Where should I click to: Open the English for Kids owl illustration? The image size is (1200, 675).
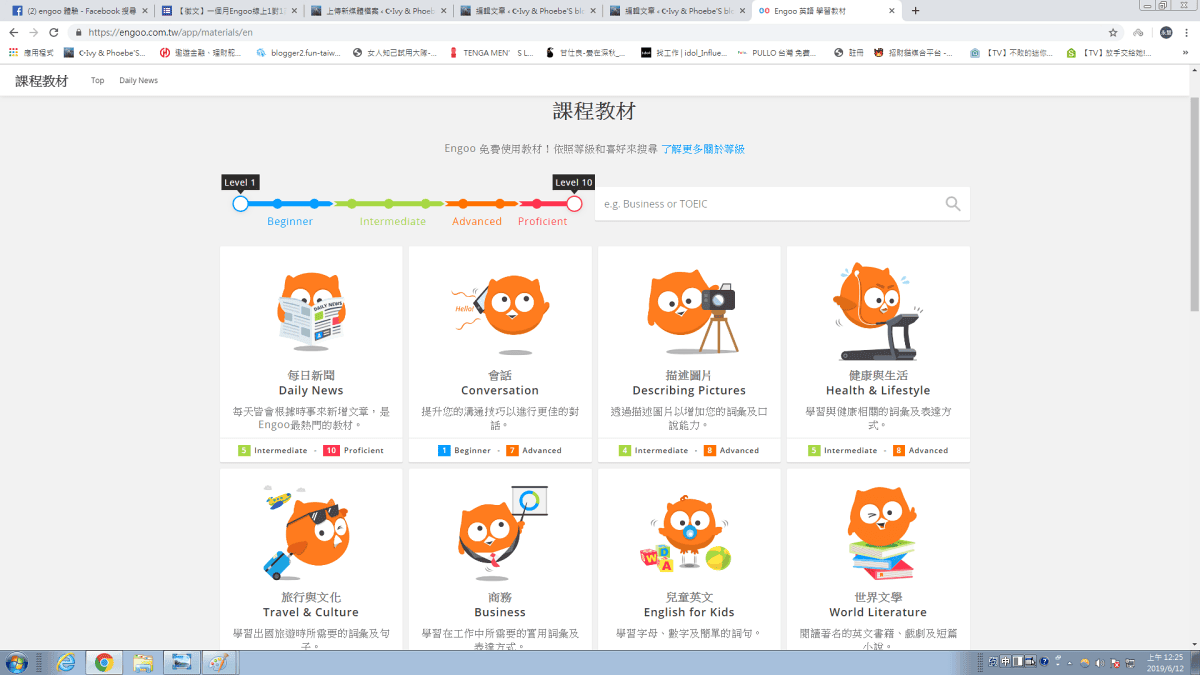click(688, 534)
